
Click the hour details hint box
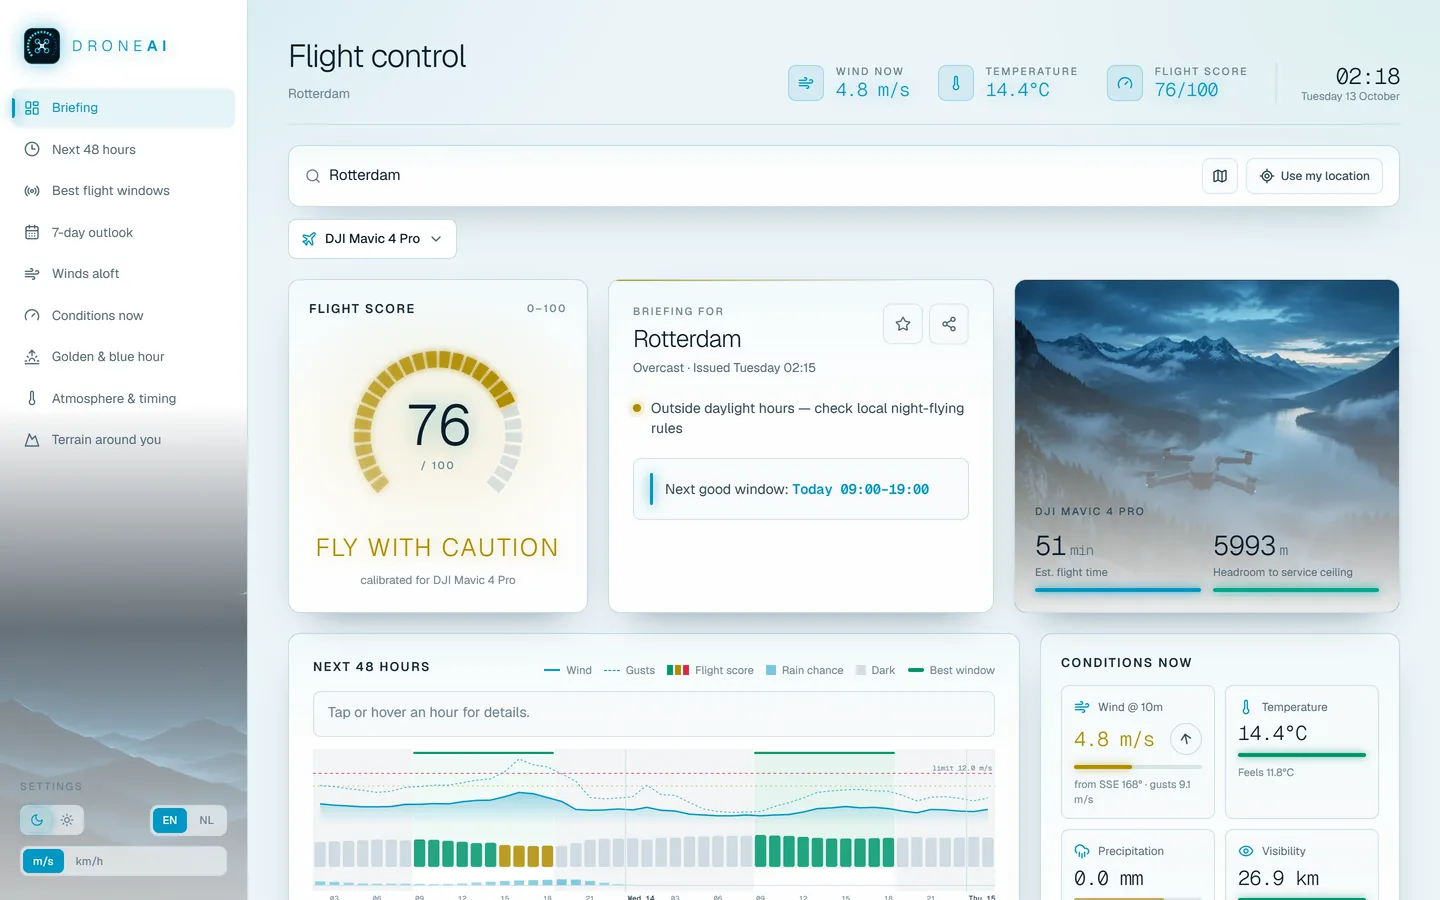pyautogui.click(x=654, y=713)
